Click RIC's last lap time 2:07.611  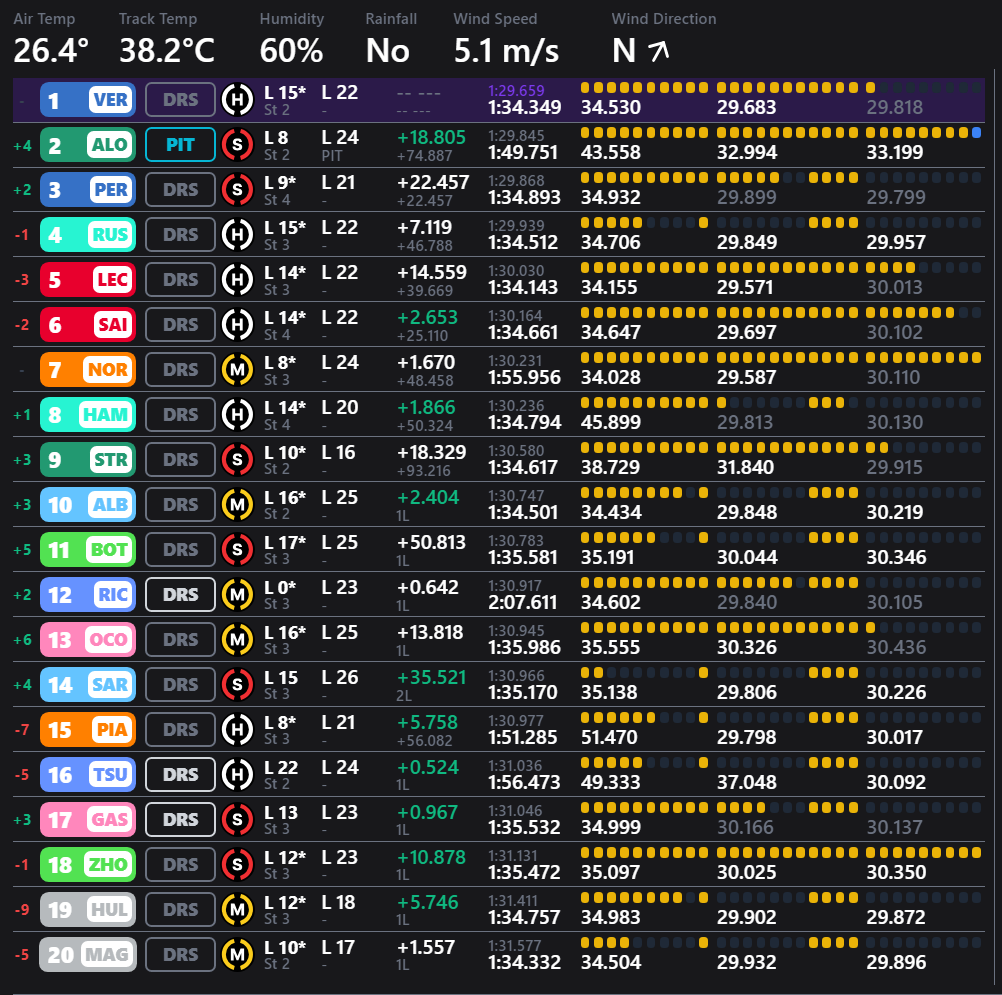click(523, 602)
